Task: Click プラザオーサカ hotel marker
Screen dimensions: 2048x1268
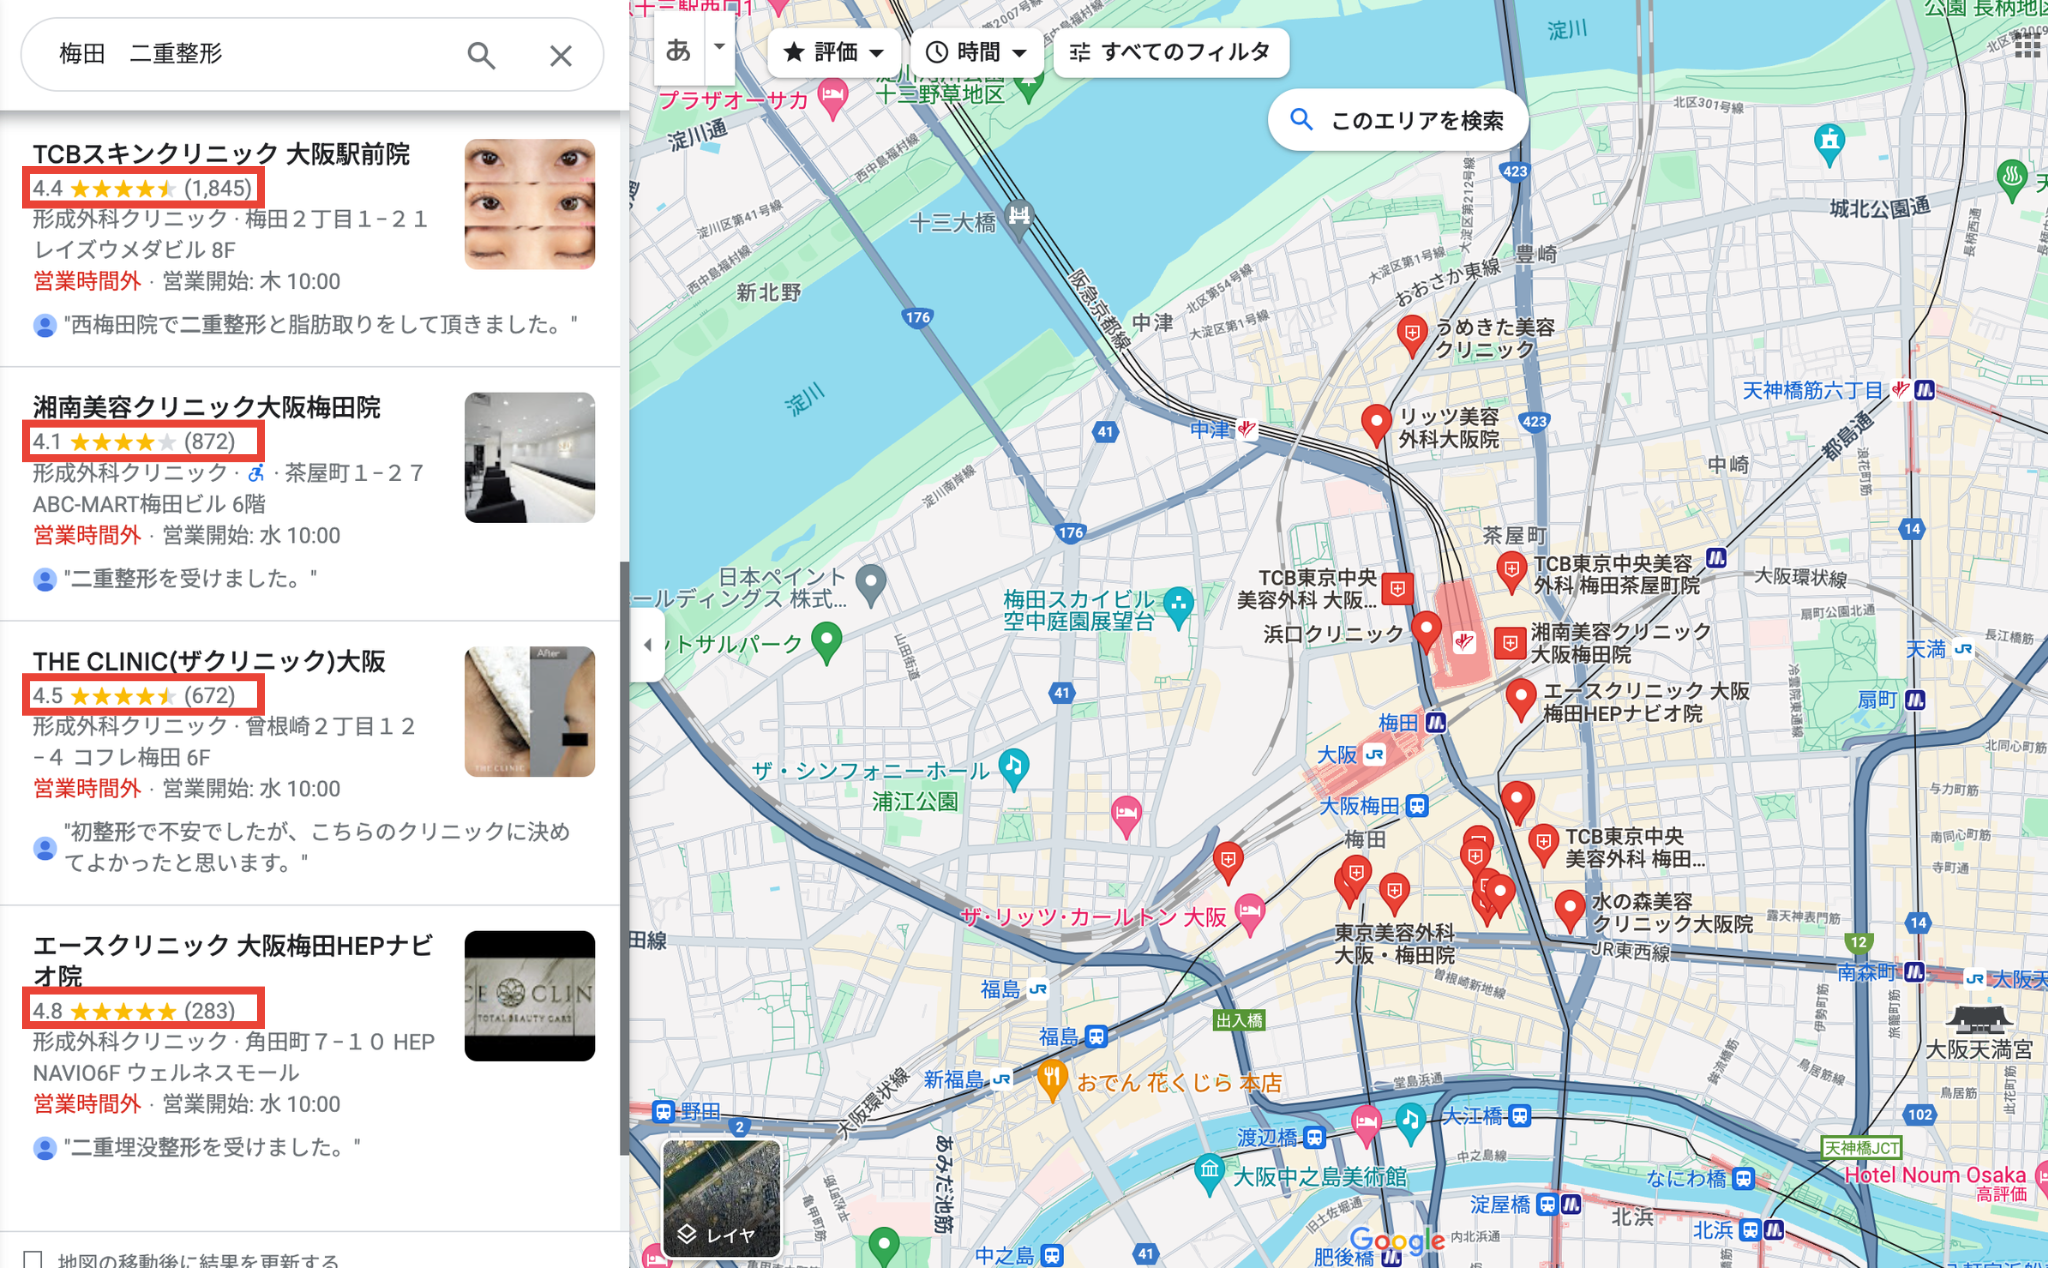Action: coord(832,97)
